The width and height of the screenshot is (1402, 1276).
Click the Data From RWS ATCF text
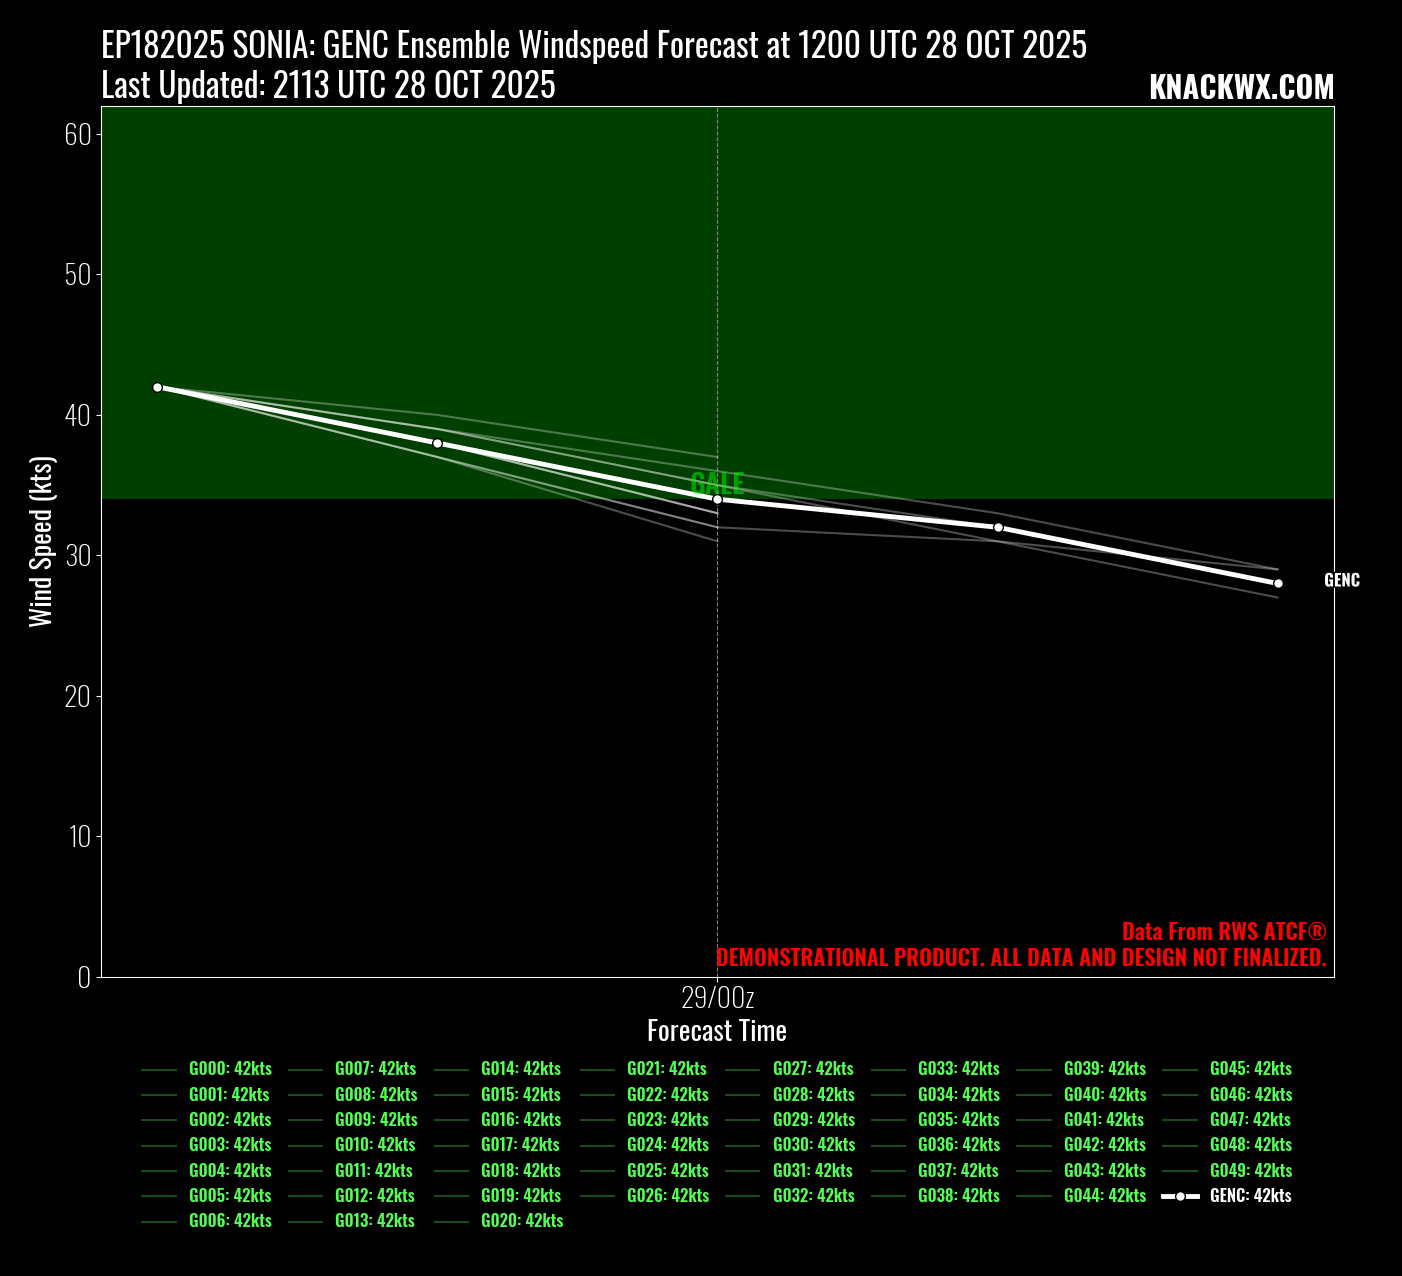[x=1223, y=931]
